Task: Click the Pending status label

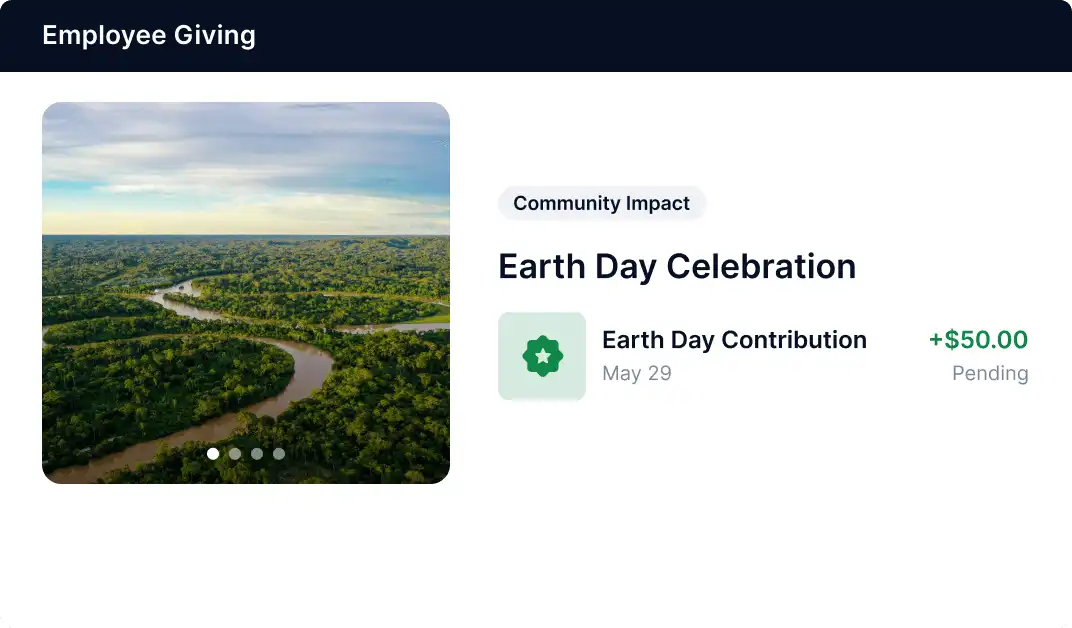Action: point(989,373)
